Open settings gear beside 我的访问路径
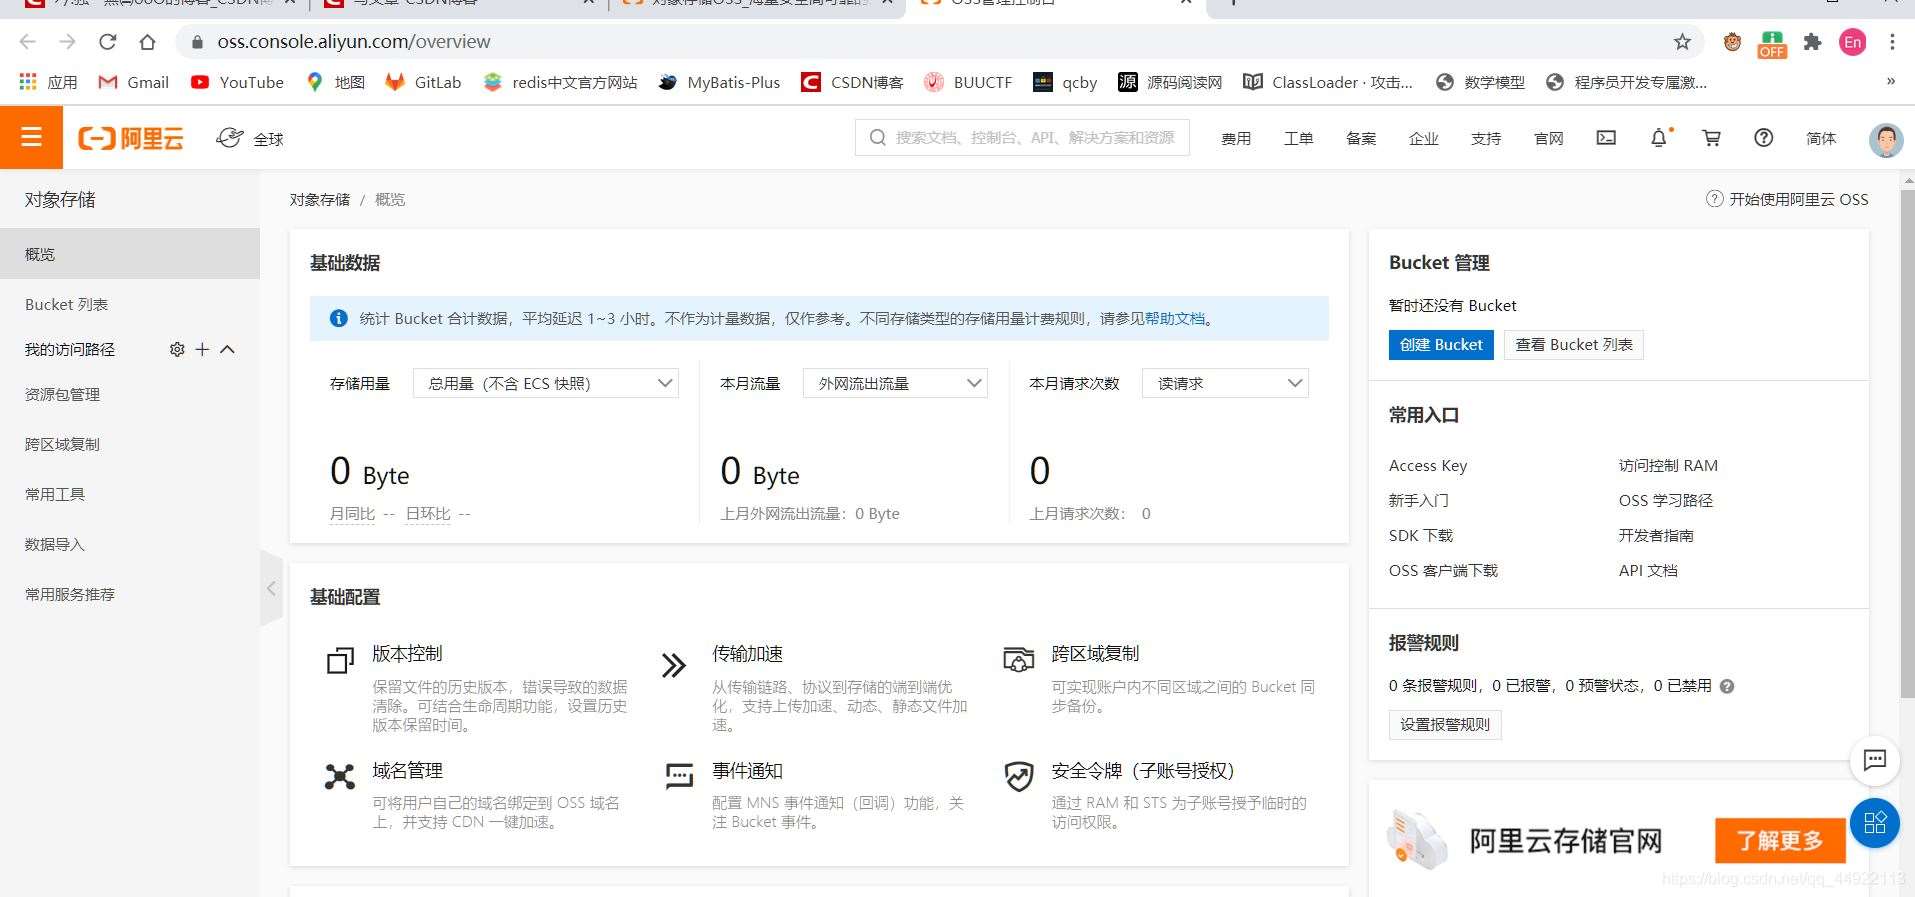Screen dimensions: 1915x897 (177, 349)
